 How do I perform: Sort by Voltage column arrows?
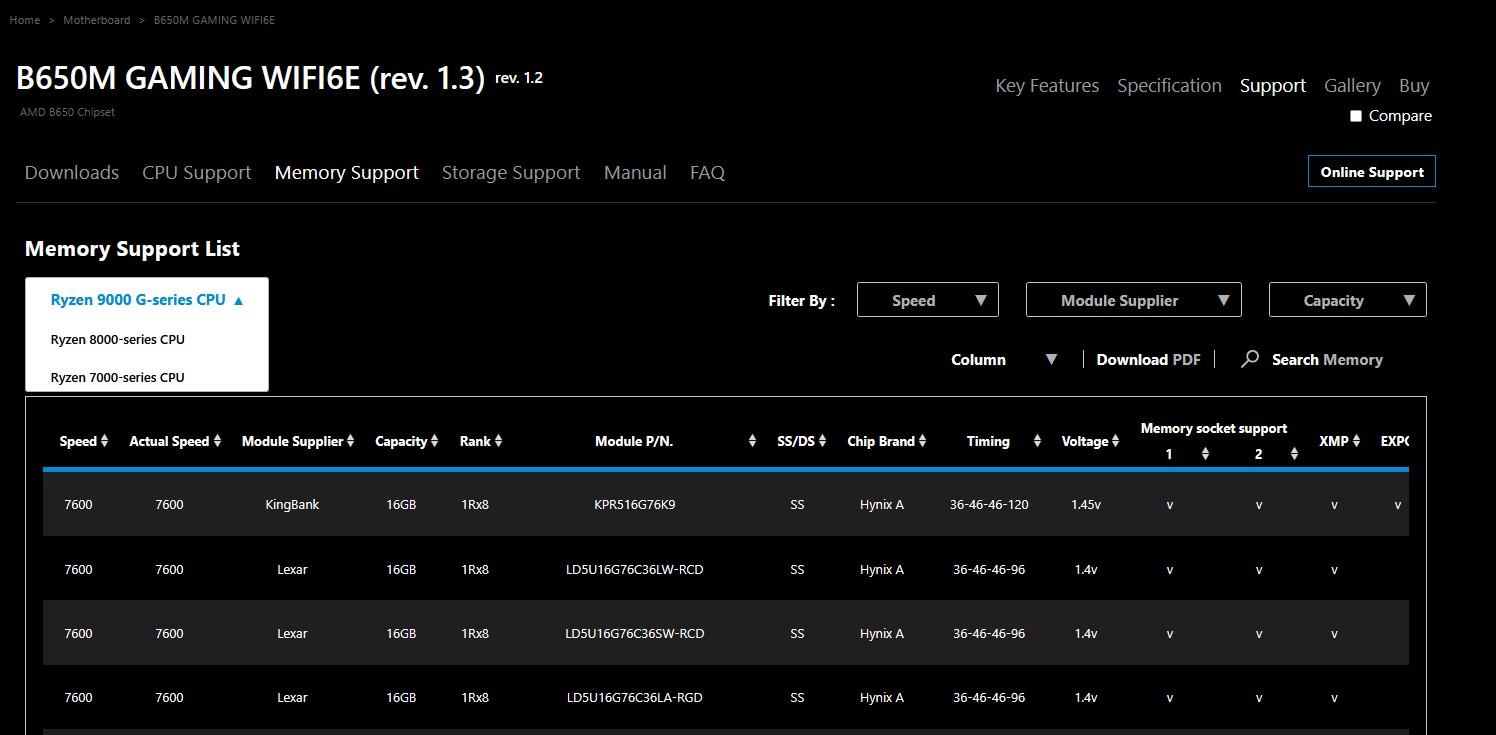click(1115, 441)
